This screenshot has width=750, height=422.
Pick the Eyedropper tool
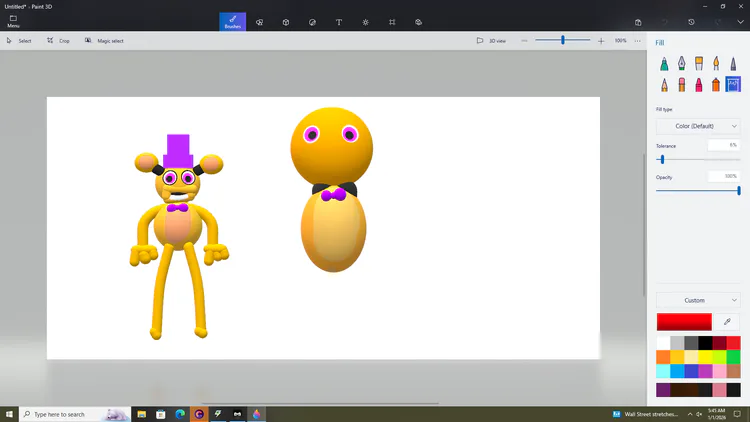727,322
